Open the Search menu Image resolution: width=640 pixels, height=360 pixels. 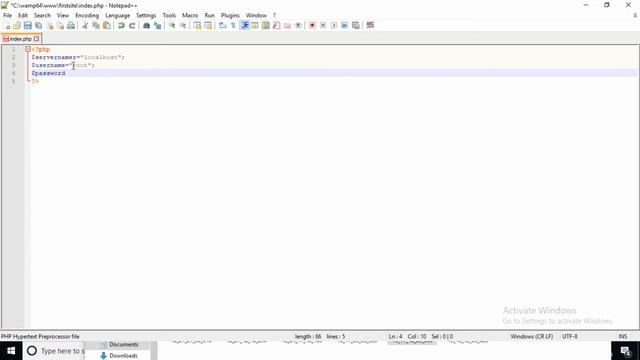(42, 15)
